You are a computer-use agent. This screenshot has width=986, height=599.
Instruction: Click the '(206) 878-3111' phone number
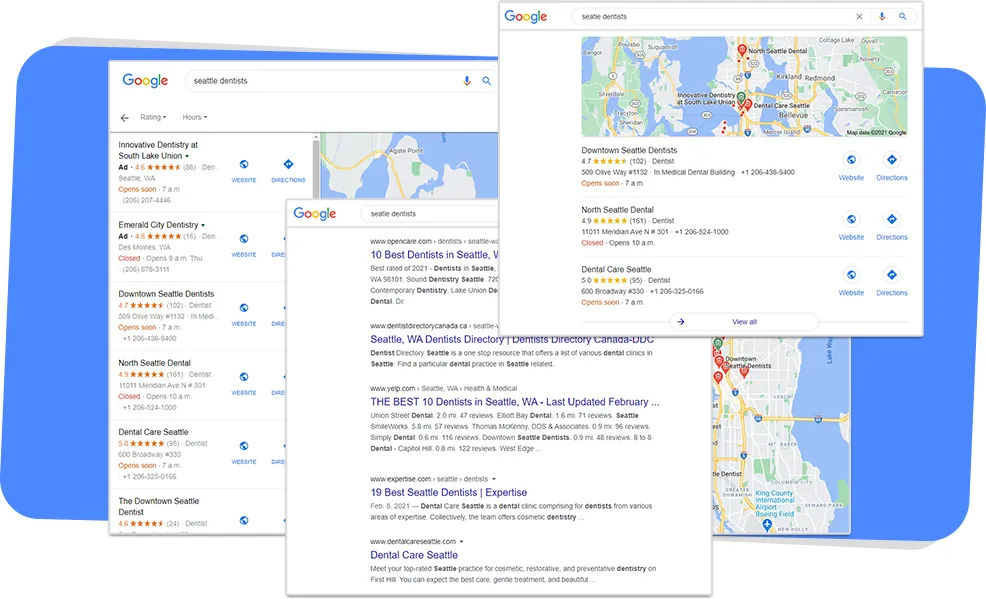pyautogui.click(x=146, y=270)
